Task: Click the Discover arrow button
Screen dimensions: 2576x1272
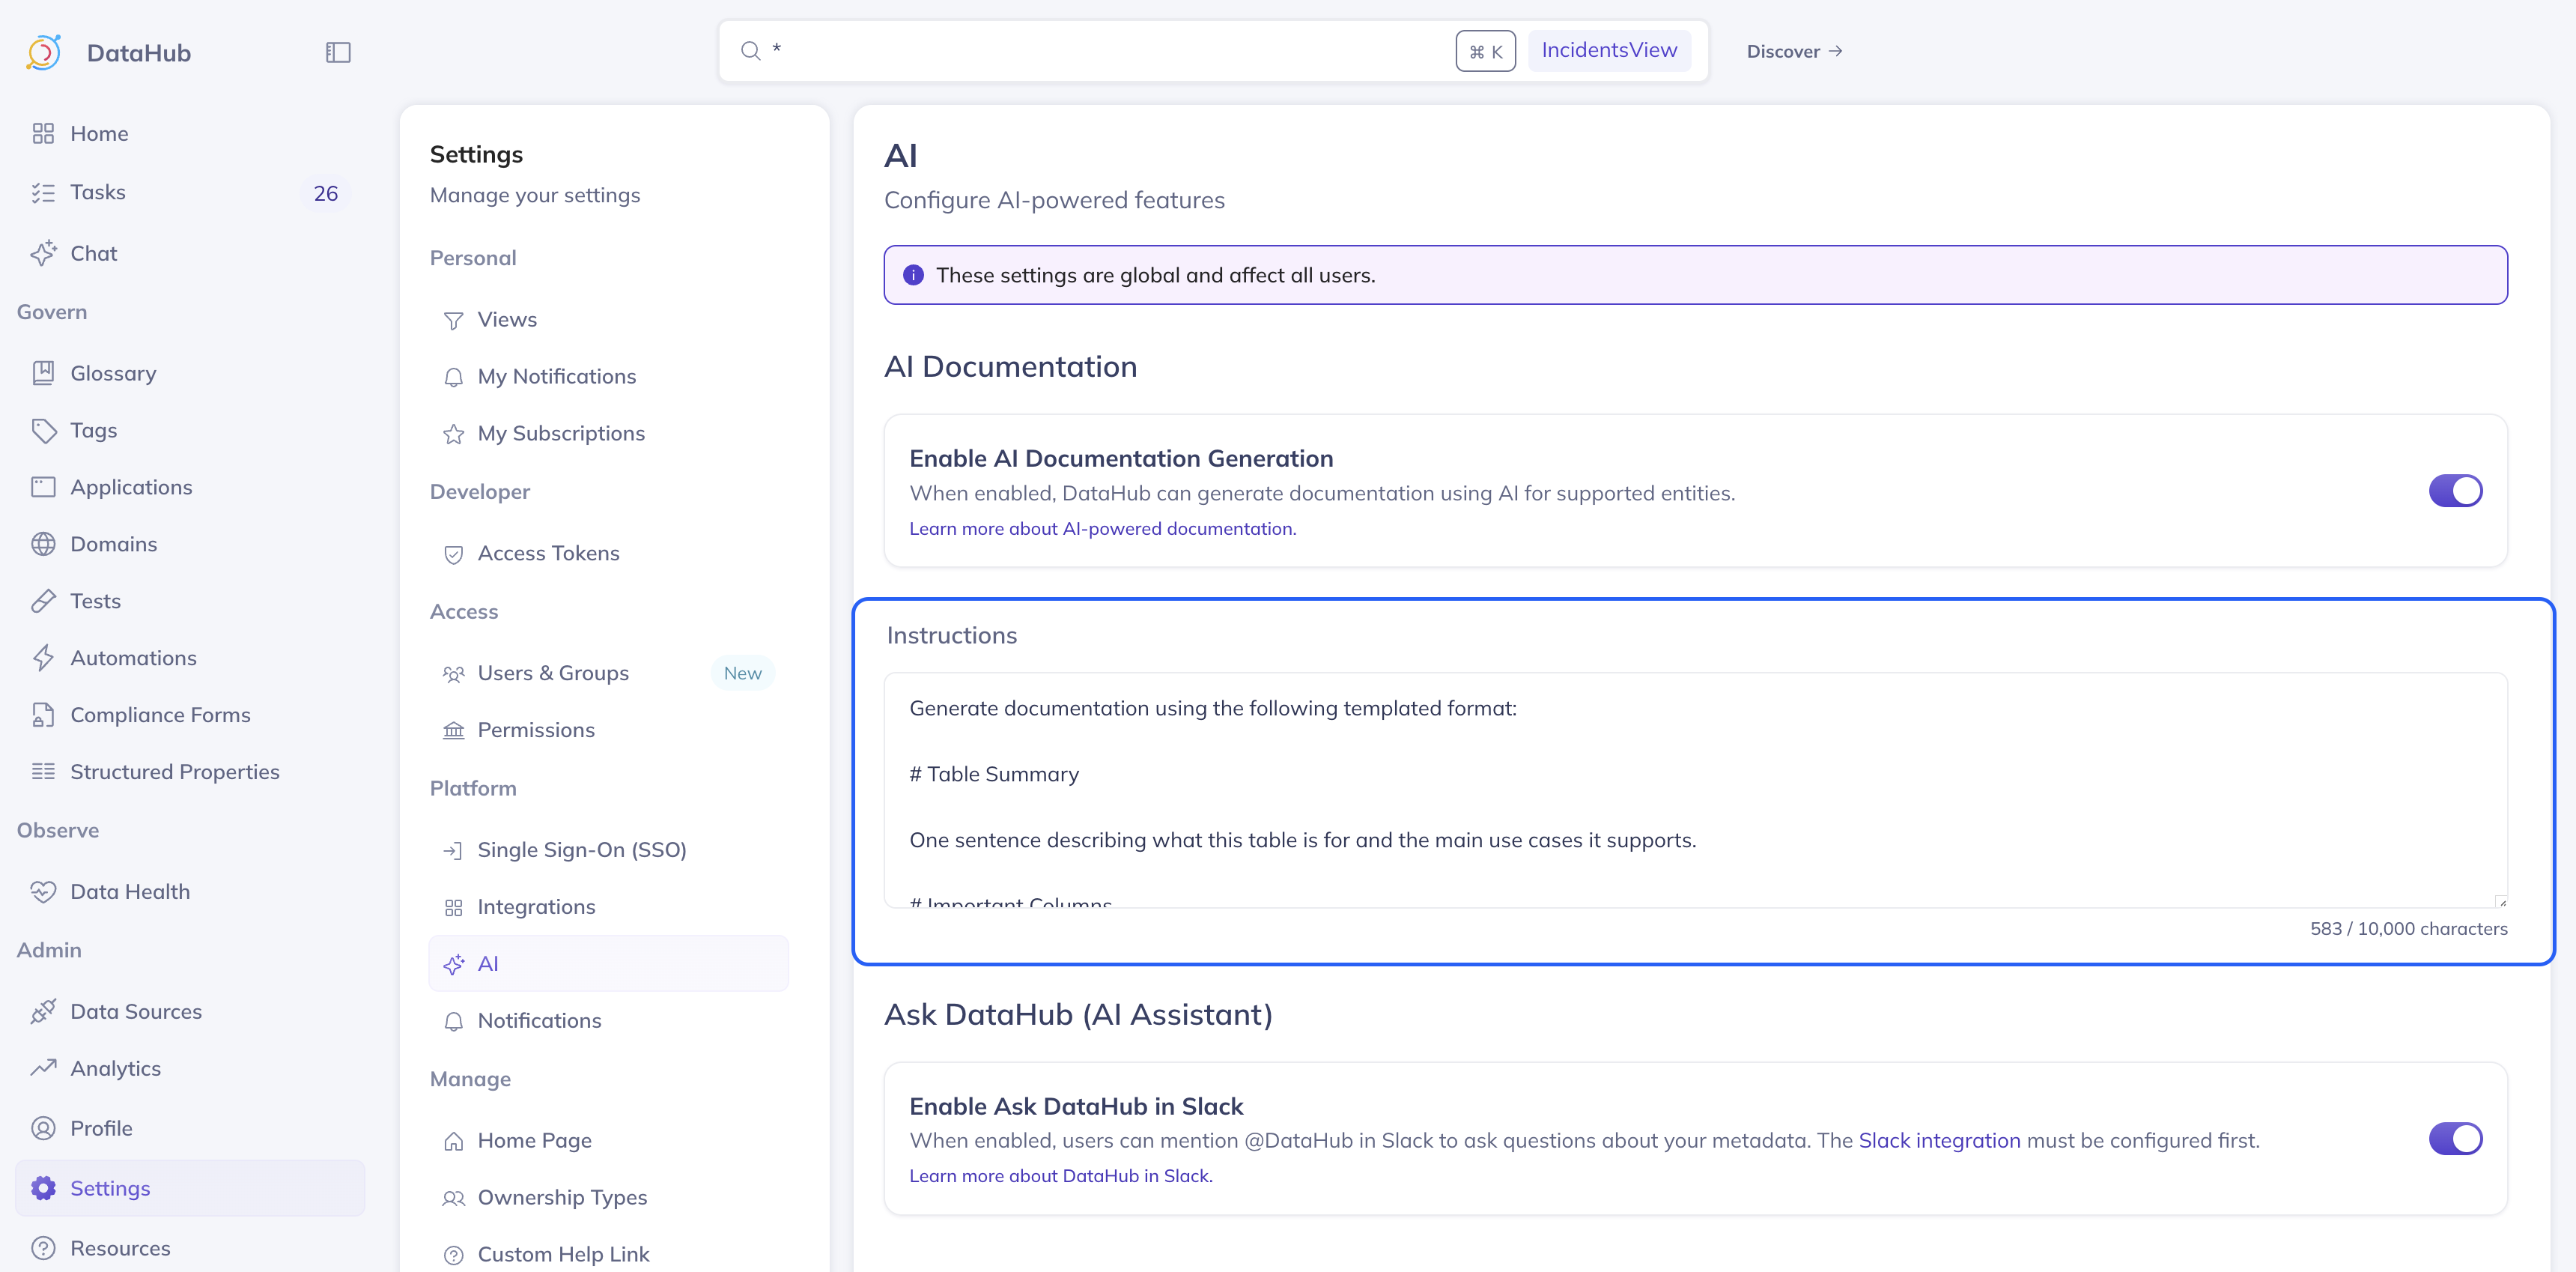Action: pos(1794,51)
